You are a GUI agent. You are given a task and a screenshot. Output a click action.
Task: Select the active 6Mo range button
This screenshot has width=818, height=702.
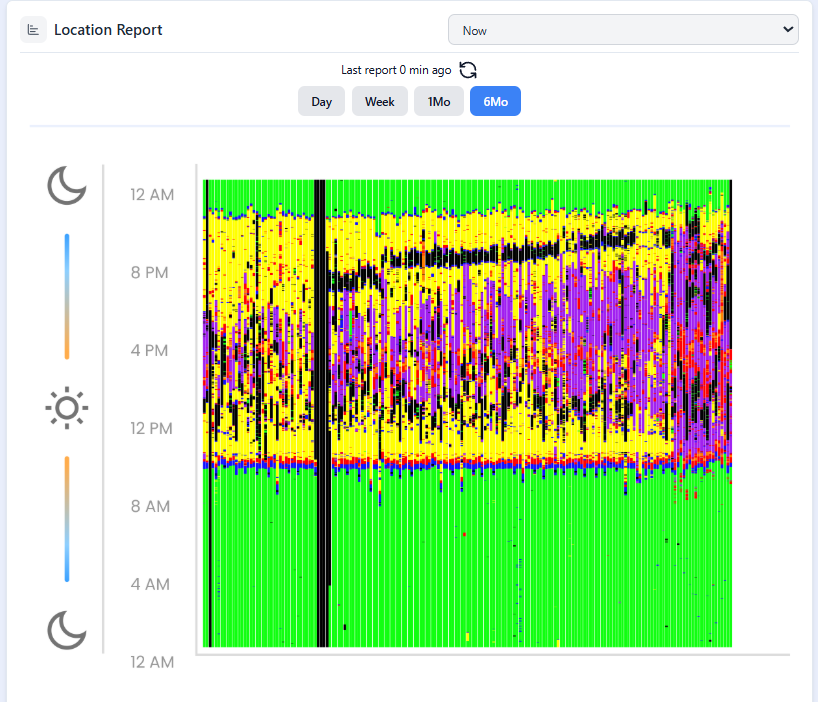click(x=495, y=102)
